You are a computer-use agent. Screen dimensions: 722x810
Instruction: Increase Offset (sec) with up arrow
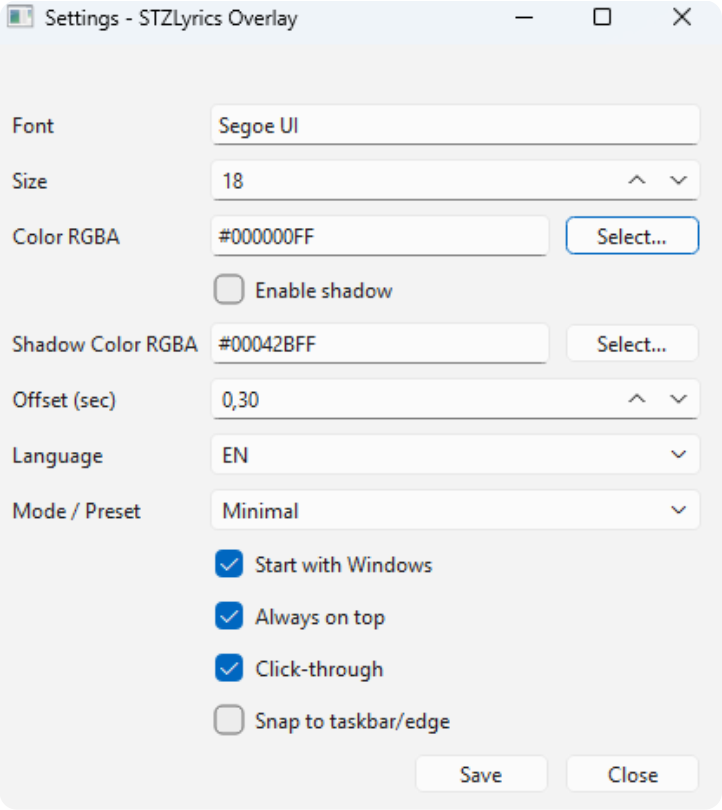(637, 399)
